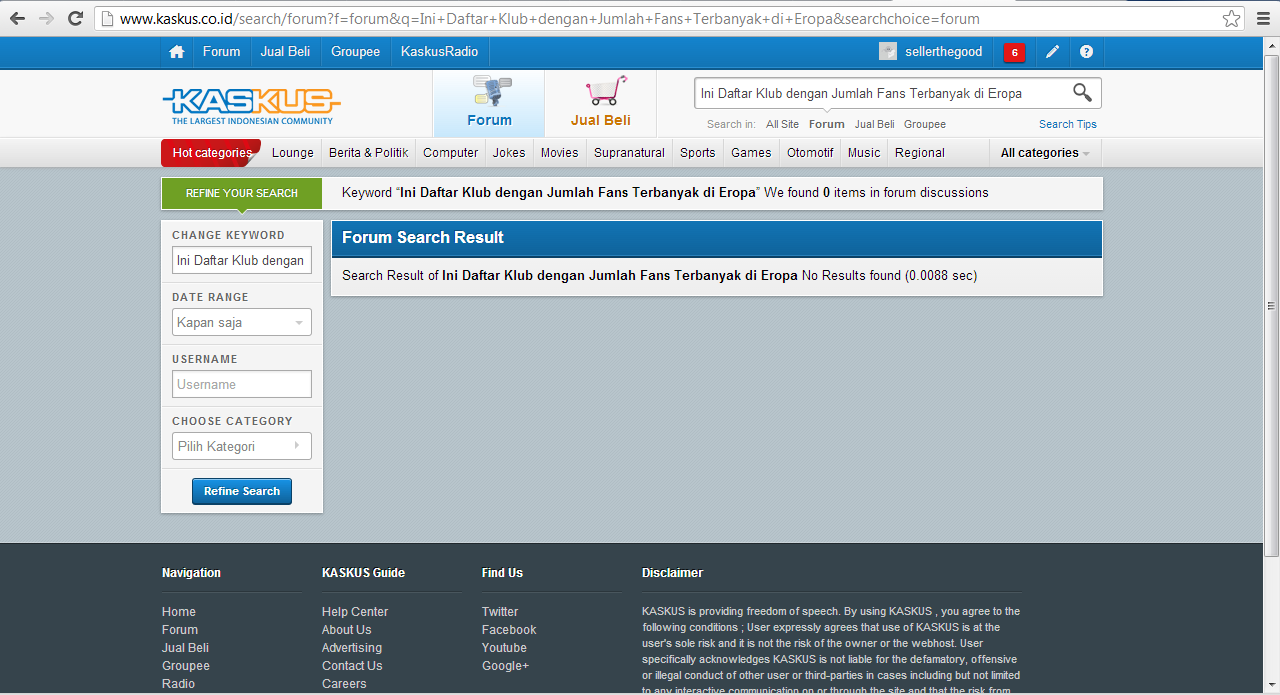Open the Kapan saja date range dropdown

click(x=242, y=322)
